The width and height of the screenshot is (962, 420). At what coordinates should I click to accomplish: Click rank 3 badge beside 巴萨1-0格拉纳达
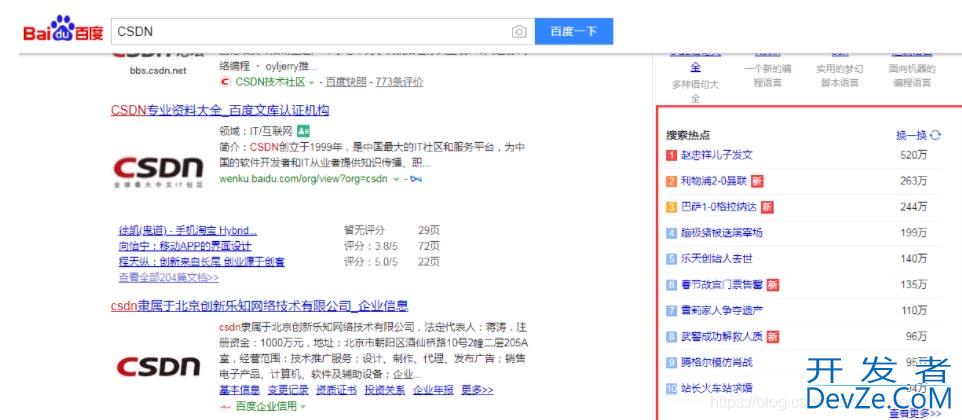671,207
